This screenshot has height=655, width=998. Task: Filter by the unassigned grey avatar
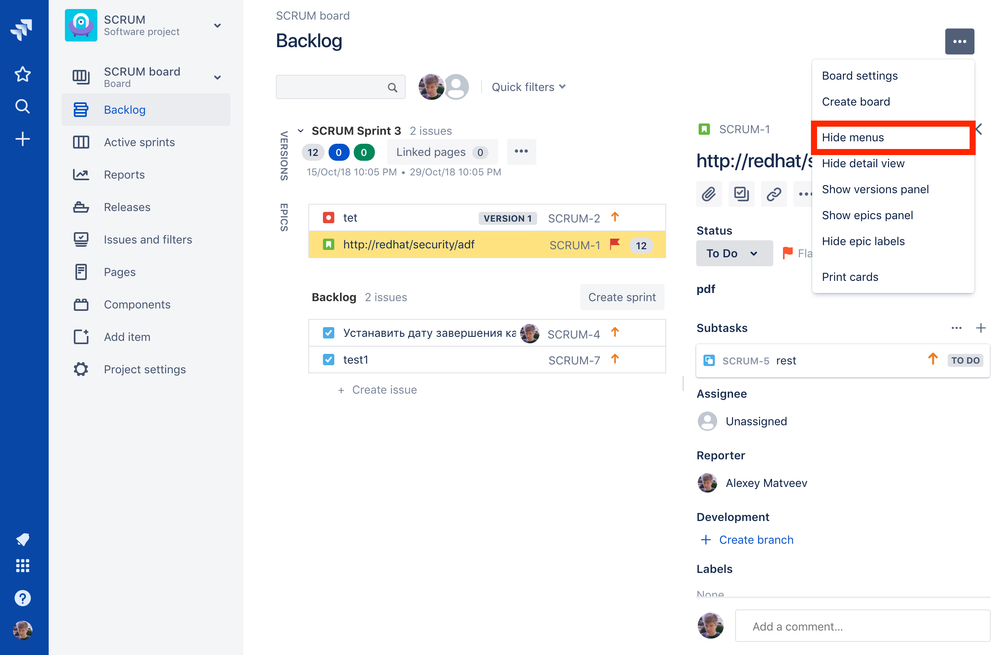pos(456,87)
